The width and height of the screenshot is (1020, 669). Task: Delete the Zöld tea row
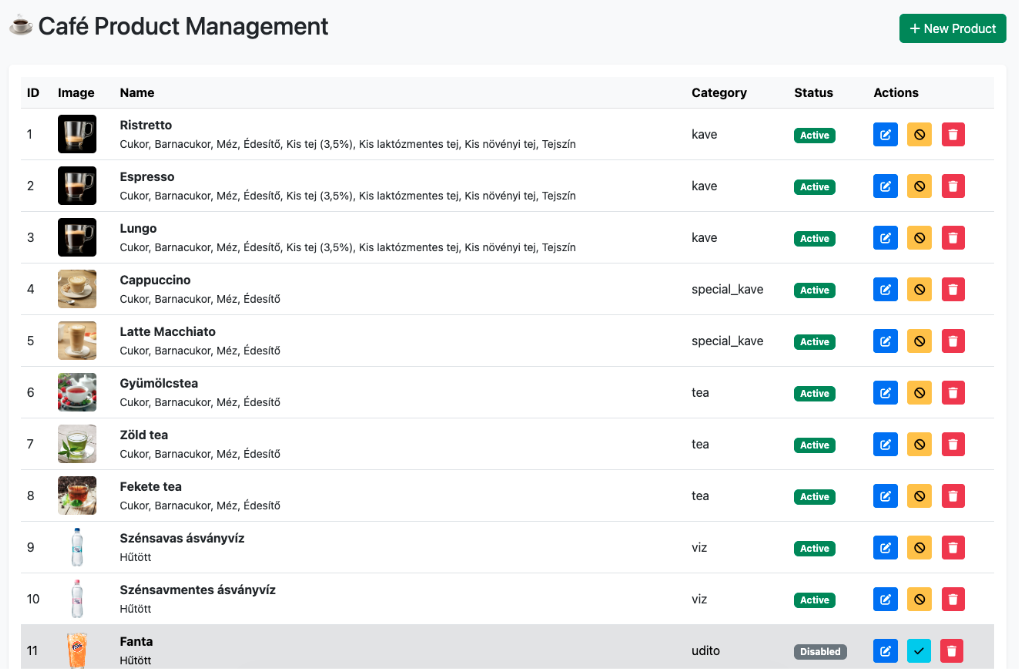(x=953, y=445)
